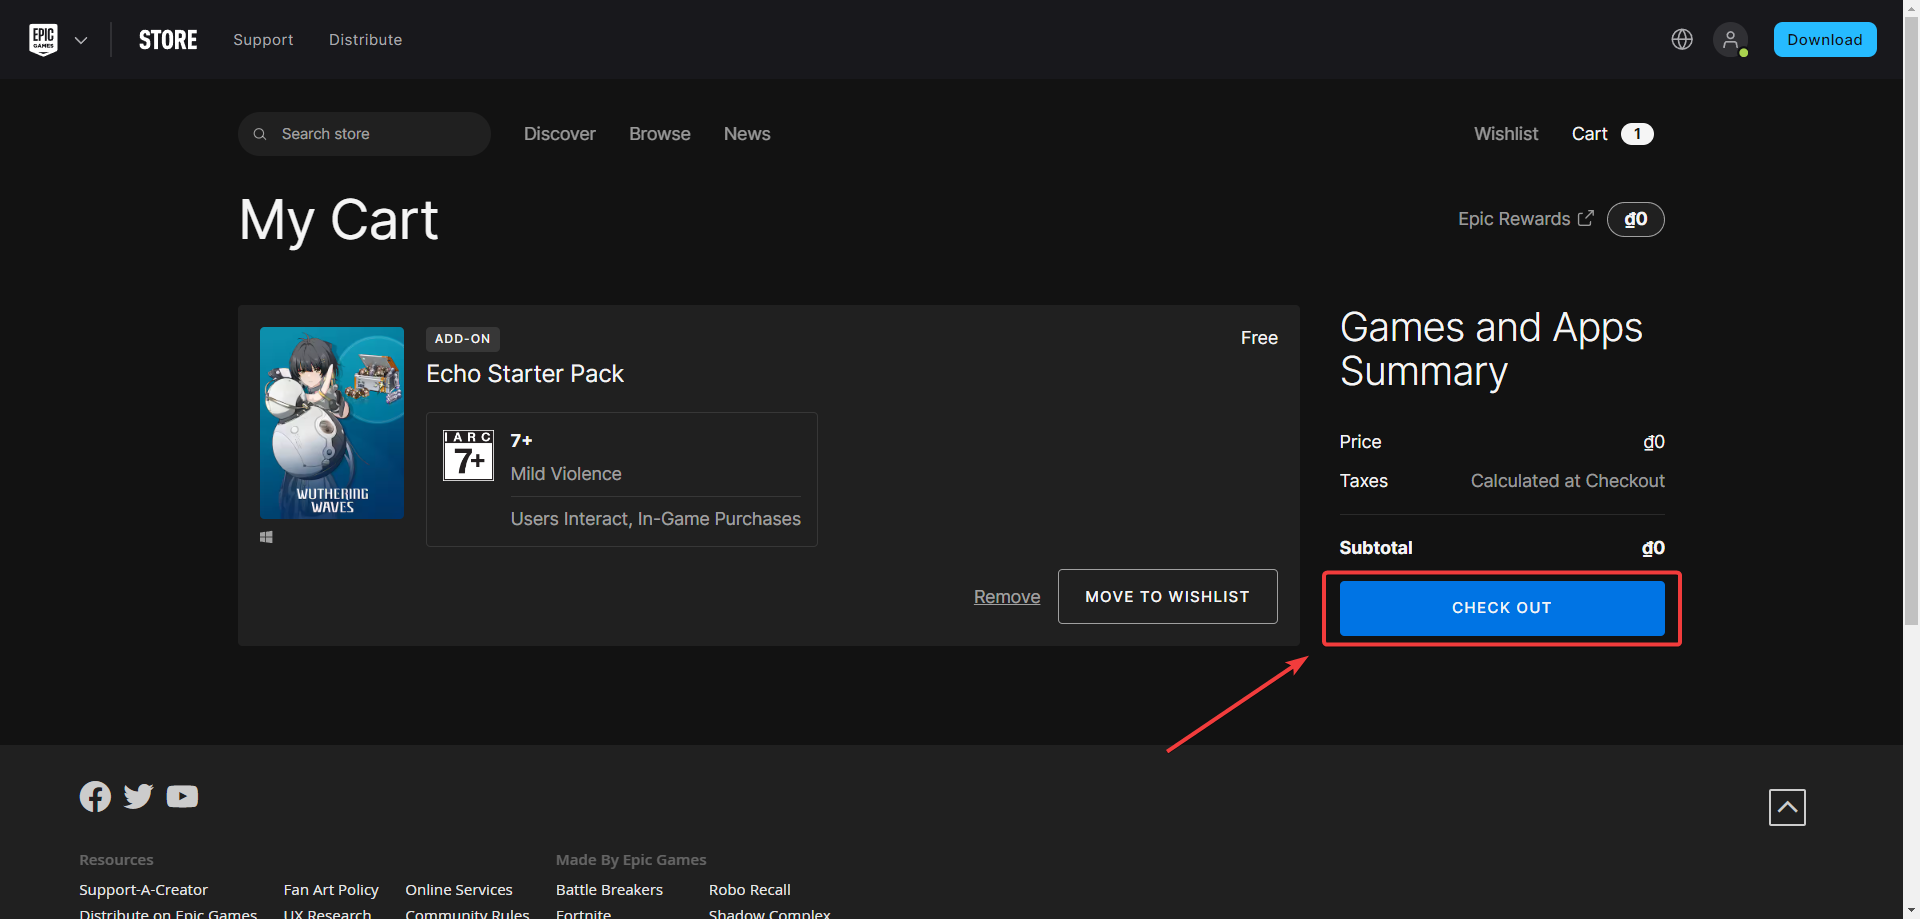This screenshot has height=919, width=1920.
Task: Click the back-to-top arrow icon
Action: pos(1786,807)
